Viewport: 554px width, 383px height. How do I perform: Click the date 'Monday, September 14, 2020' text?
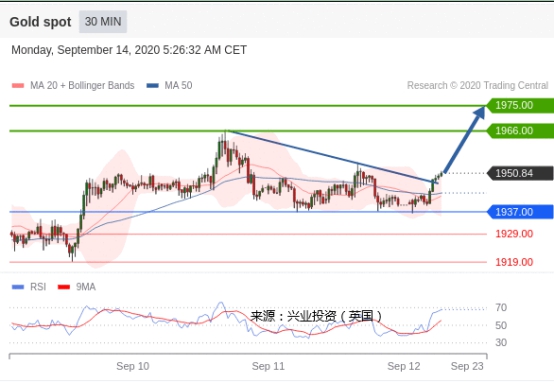tap(86, 50)
